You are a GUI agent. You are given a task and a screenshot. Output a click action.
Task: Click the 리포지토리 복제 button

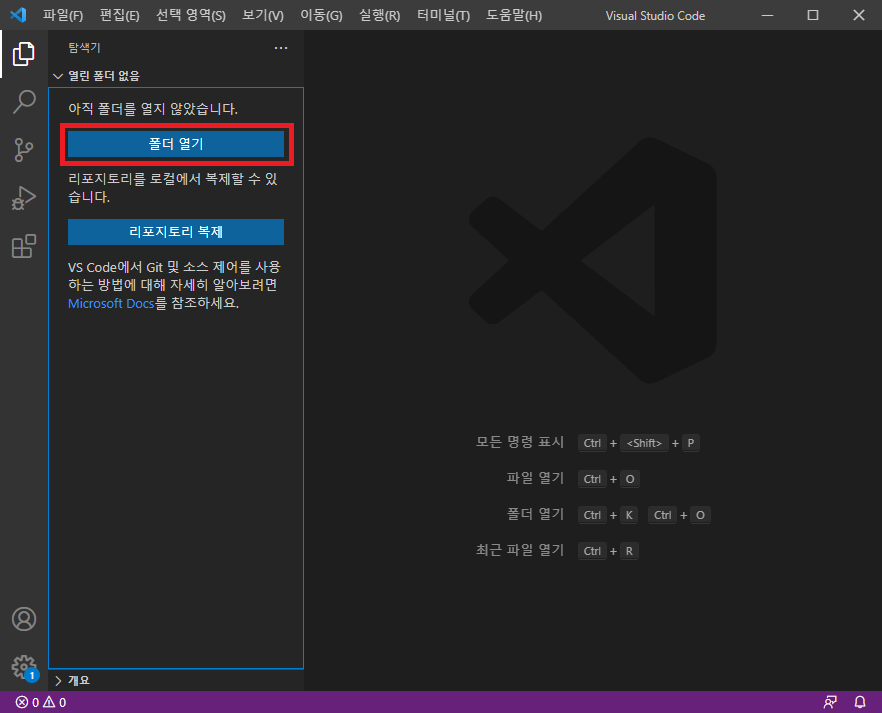tap(176, 232)
